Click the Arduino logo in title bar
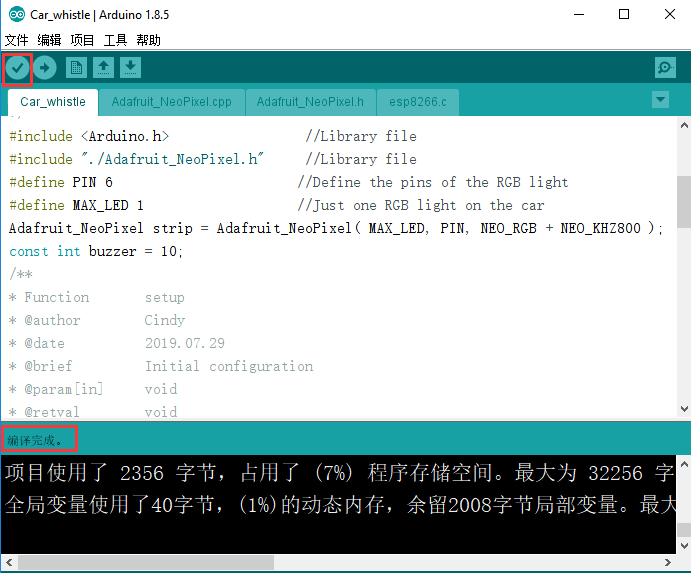This screenshot has width=691, height=573. pos(17,15)
